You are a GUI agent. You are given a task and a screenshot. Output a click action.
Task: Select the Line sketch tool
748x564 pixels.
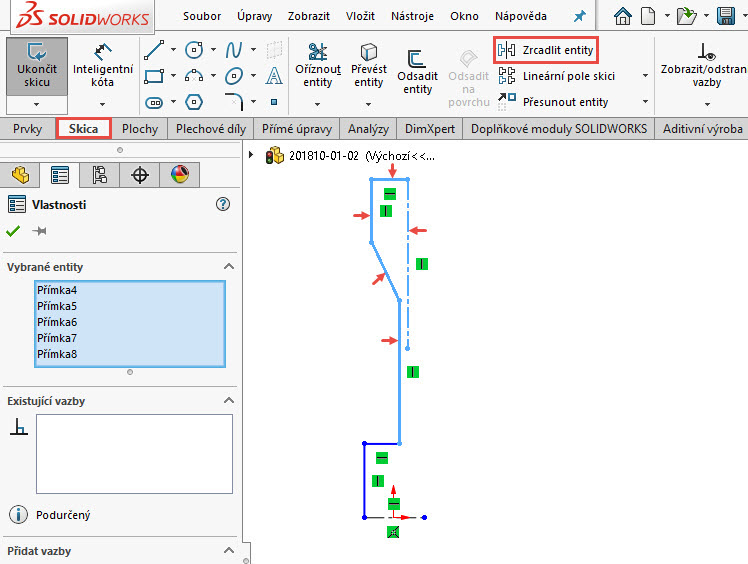coord(154,50)
